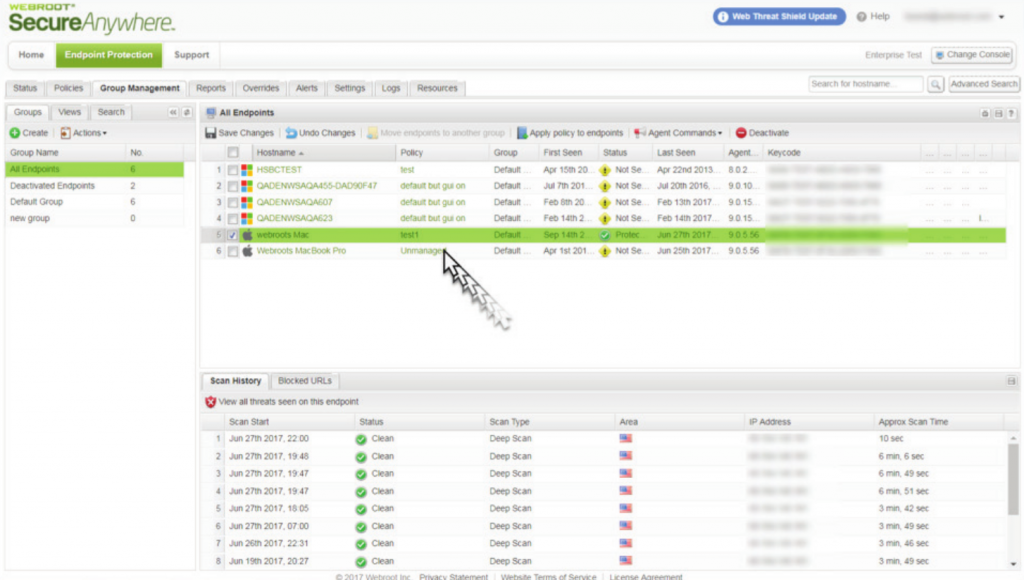The height and width of the screenshot is (580, 1024).
Task: Uncheck the box for webroots Mac
Action: [232, 235]
